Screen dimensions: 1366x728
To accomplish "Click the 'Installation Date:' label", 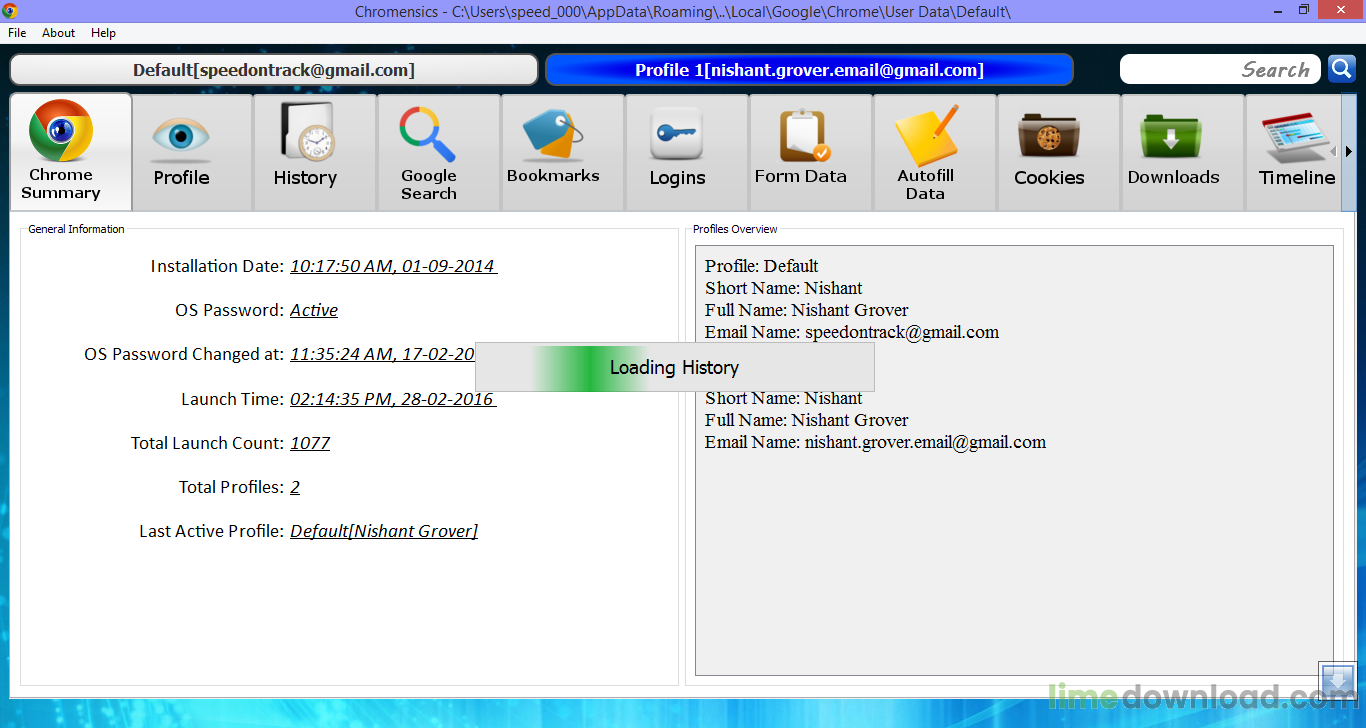I will (x=217, y=266).
